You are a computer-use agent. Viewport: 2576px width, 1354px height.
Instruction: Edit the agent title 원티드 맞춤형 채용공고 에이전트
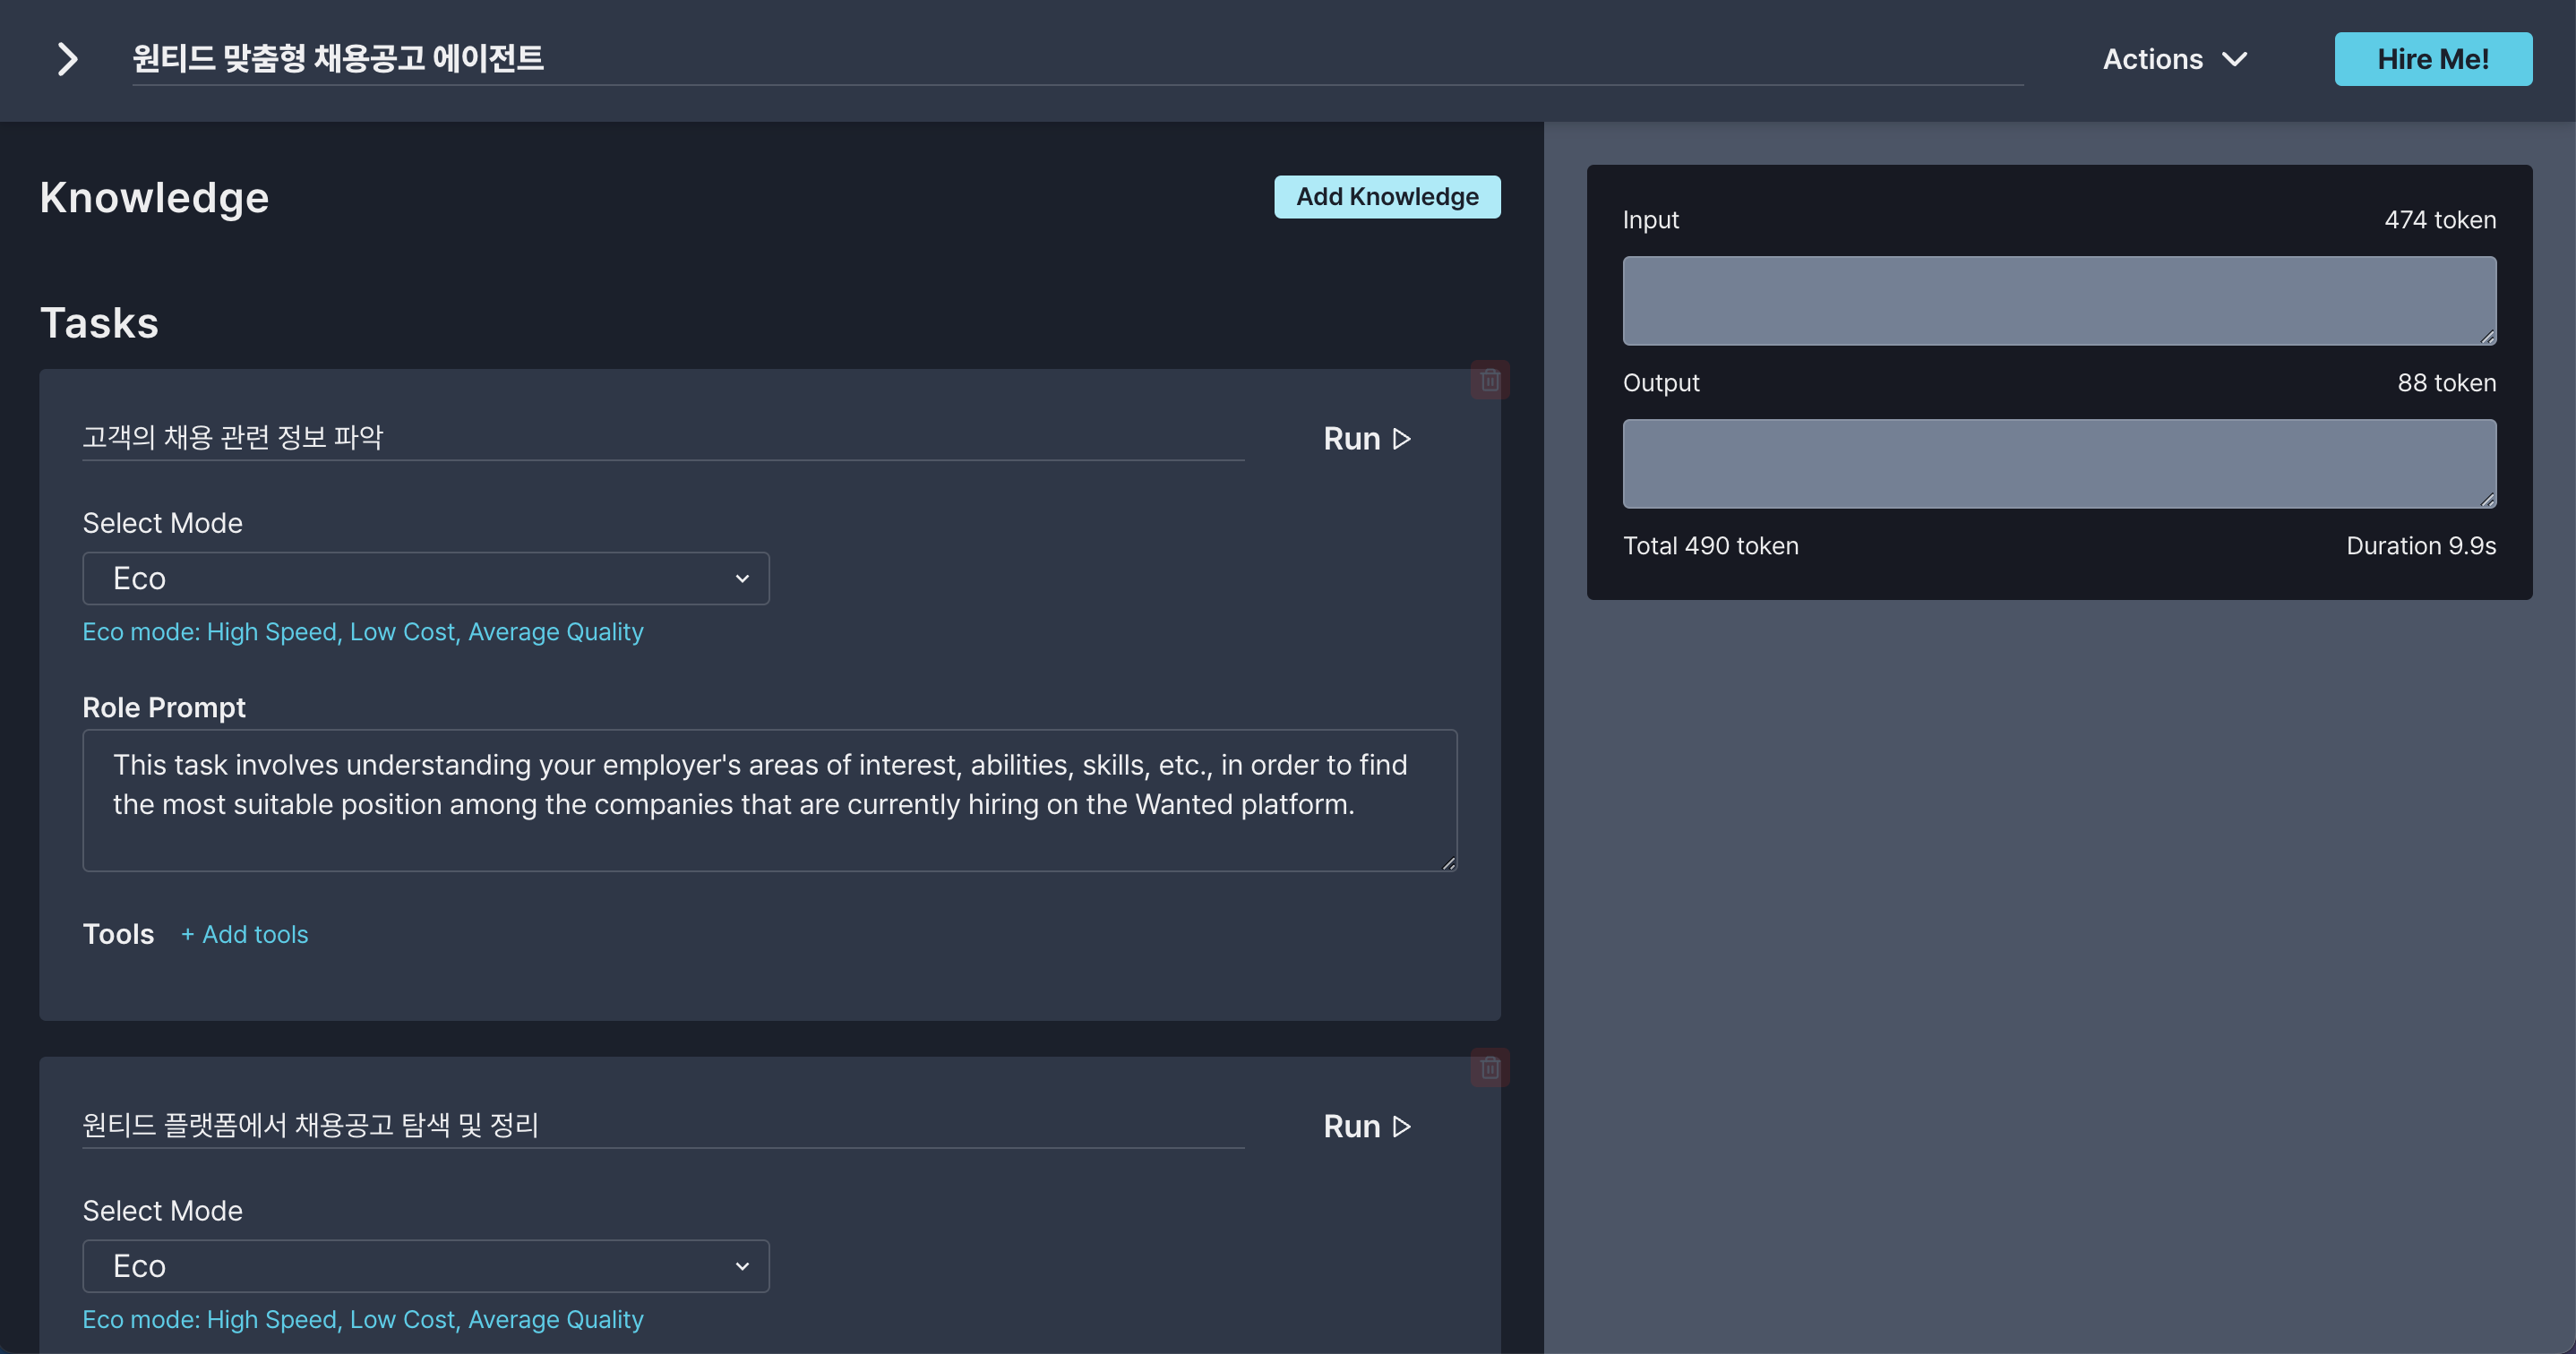point(1077,59)
